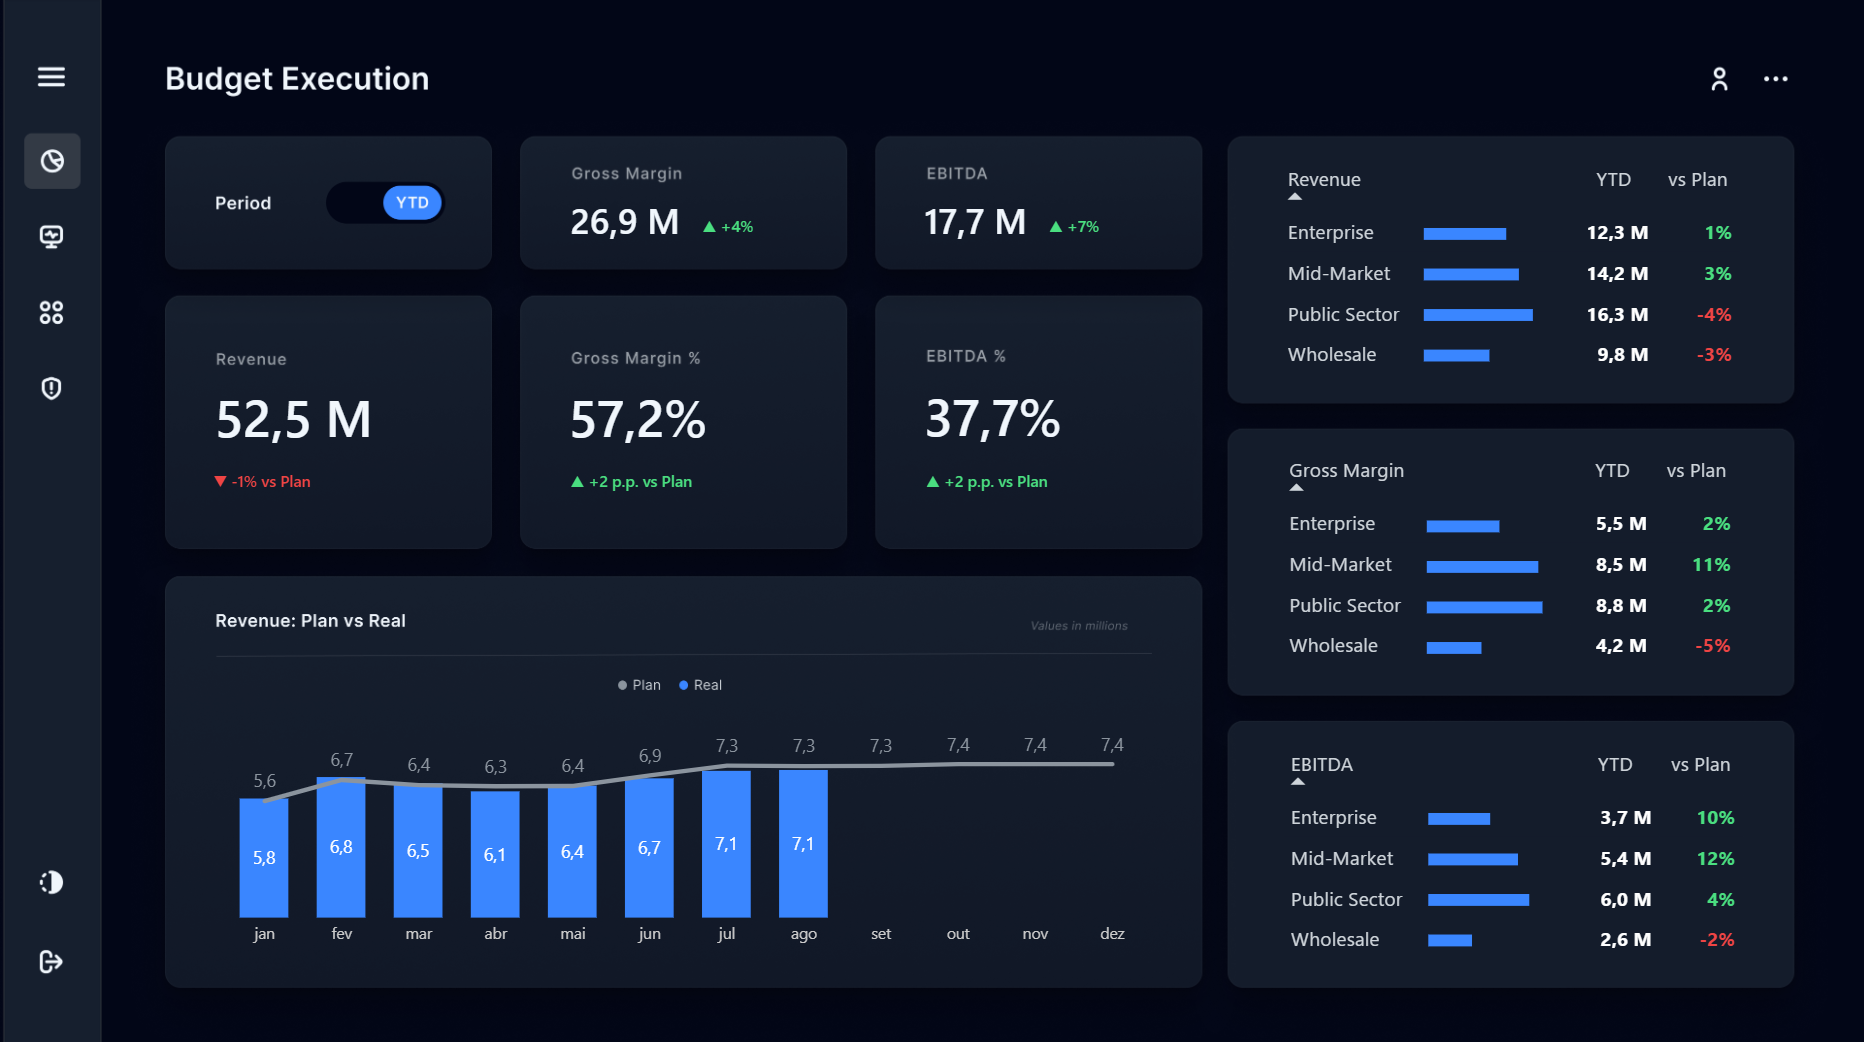Click the logout icon in sidebar
The image size is (1864, 1042).
(51, 962)
